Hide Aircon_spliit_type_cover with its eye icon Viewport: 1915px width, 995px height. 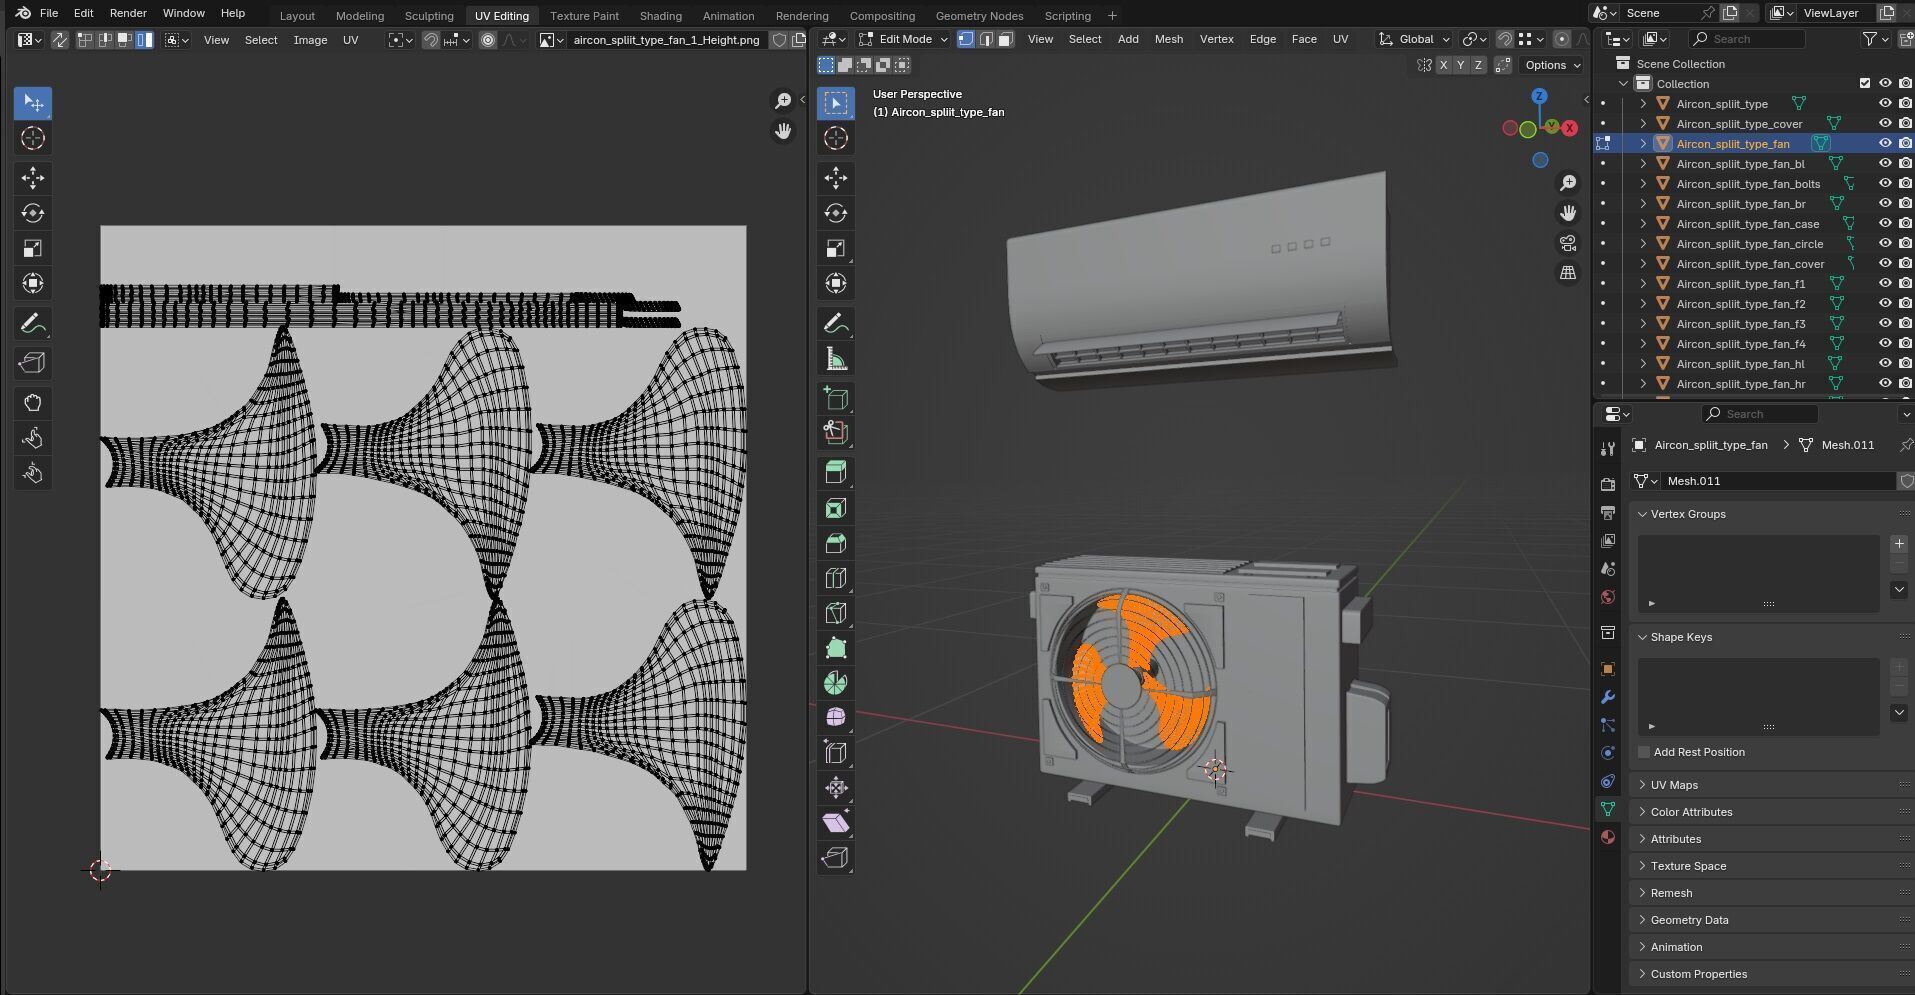1885,124
